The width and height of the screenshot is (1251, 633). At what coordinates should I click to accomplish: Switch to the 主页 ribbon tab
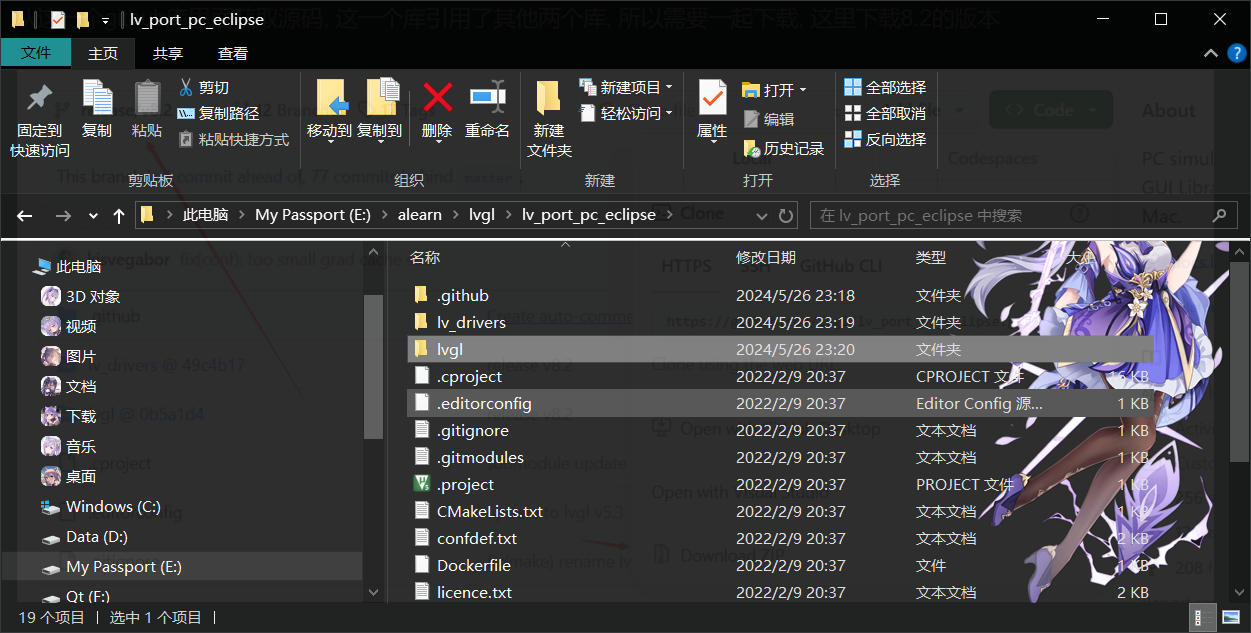(103, 53)
